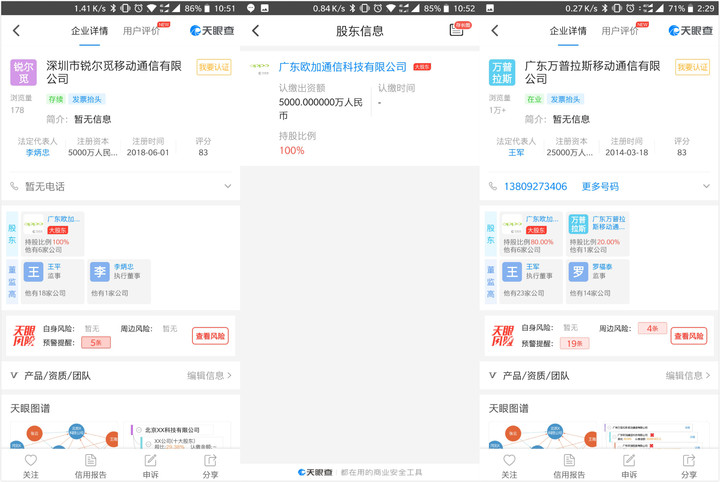Tap back arrow on 深圳市锐尔觅 company page
This screenshot has height=482, width=720.
[x=17, y=31]
